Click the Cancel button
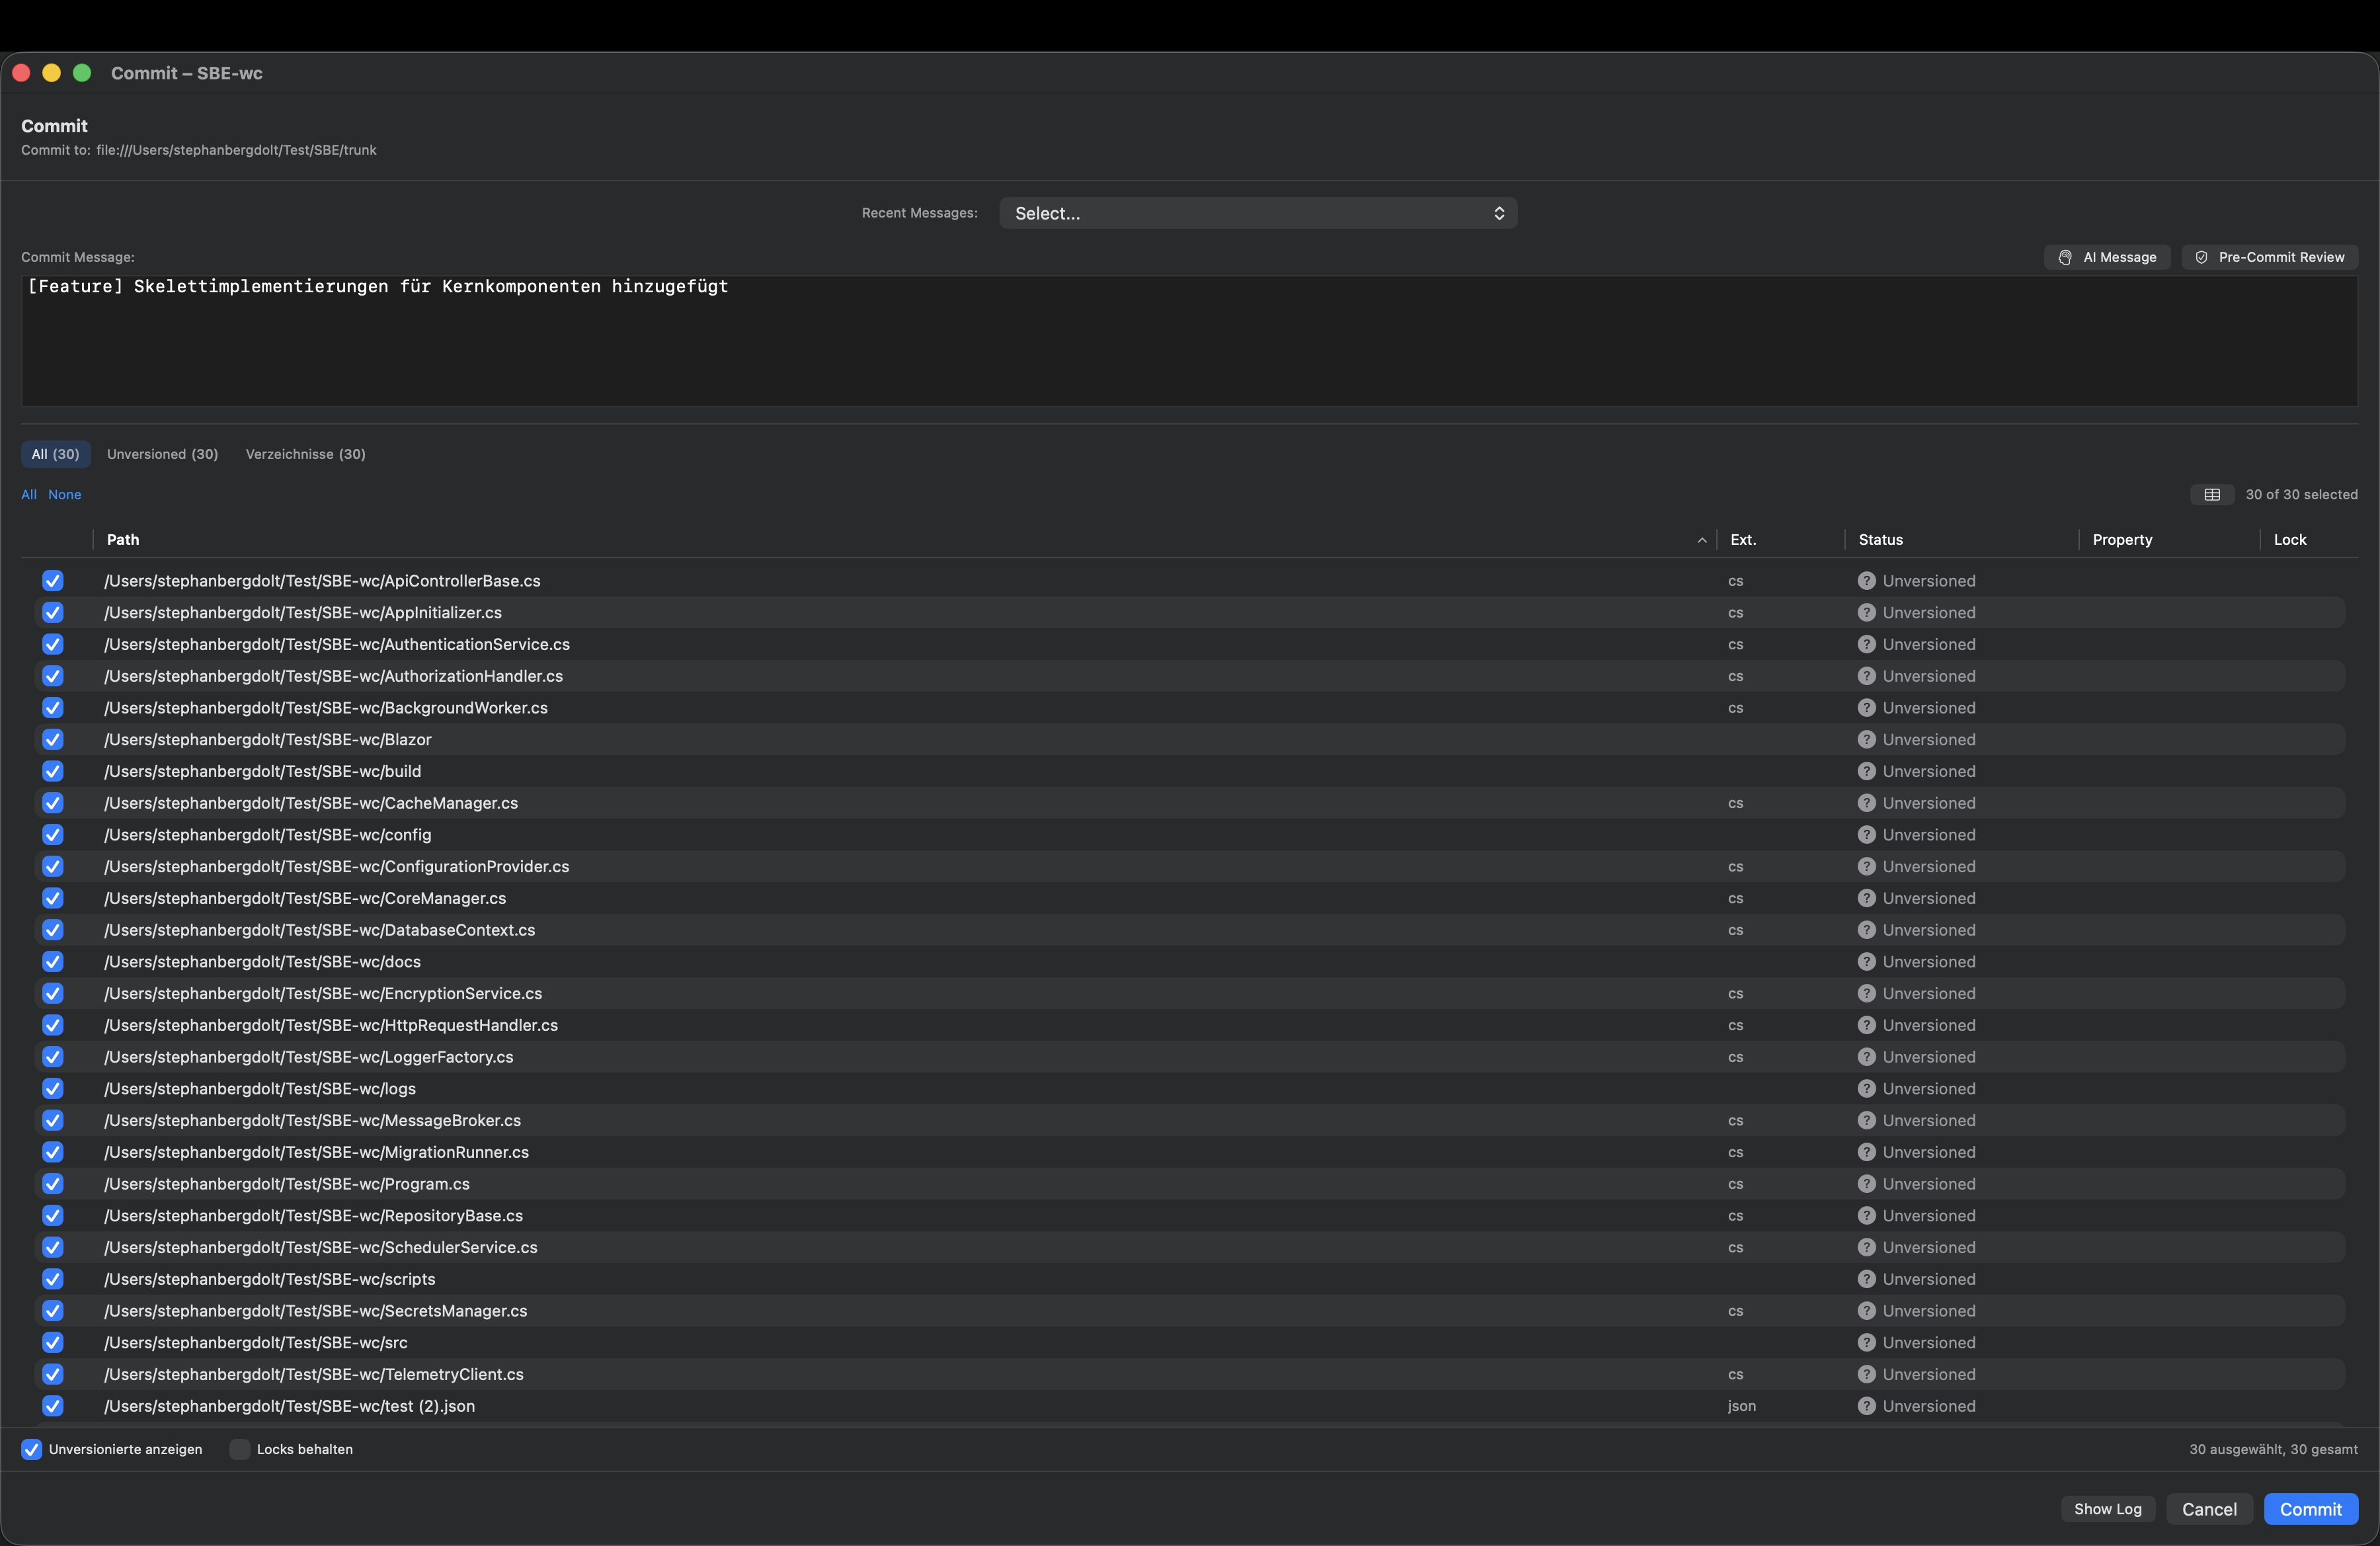The height and width of the screenshot is (1546, 2380). [x=2209, y=1508]
